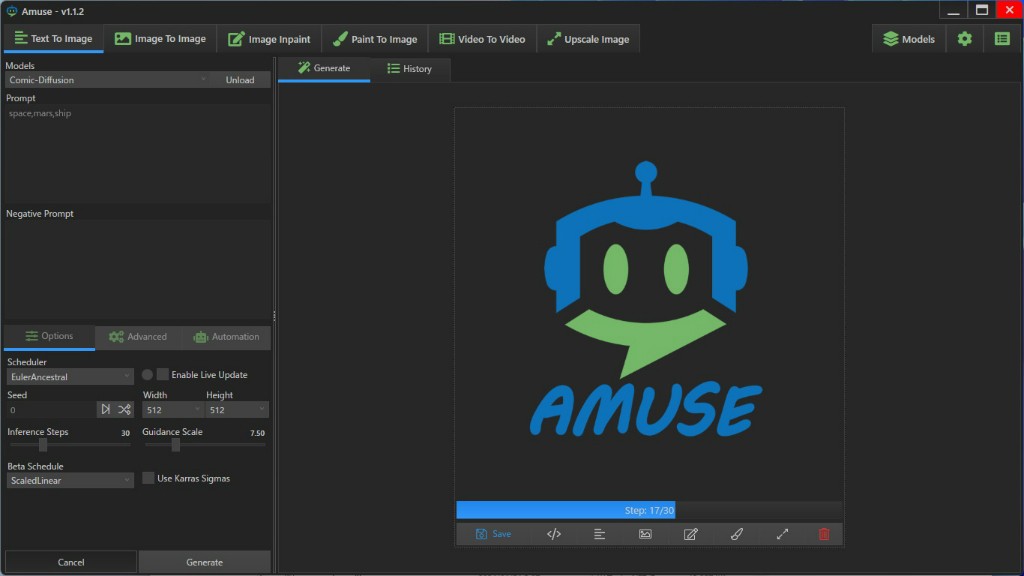Click the next seed arrow icon
1024x576 pixels.
coord(106,409)
